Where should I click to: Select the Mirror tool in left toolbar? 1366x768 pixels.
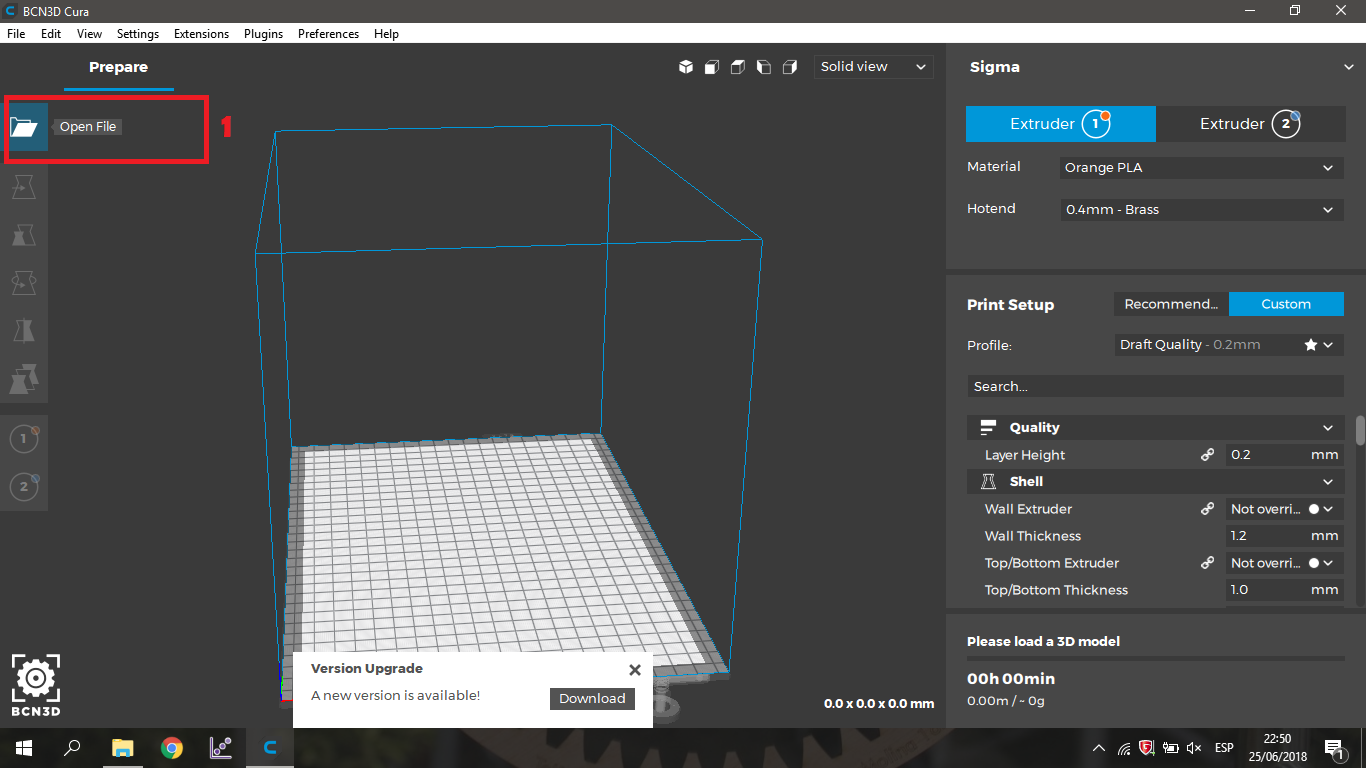24,331
